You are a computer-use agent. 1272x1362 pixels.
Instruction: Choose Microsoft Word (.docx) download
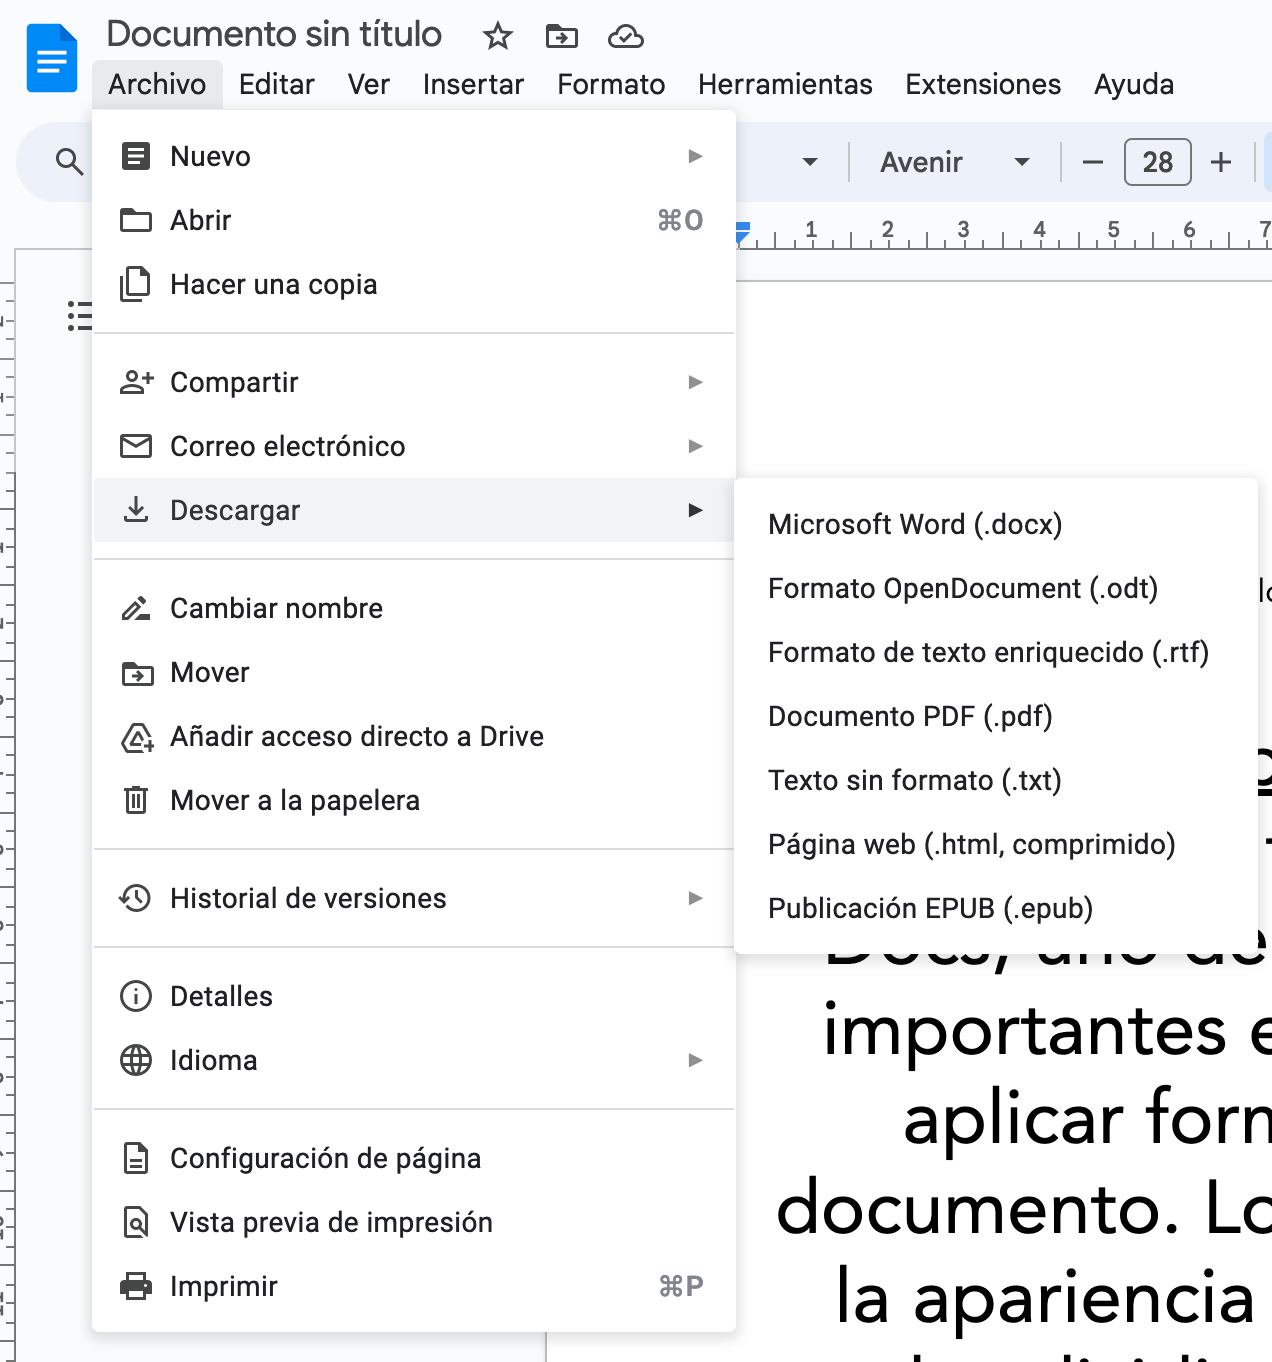click(915, 524)
